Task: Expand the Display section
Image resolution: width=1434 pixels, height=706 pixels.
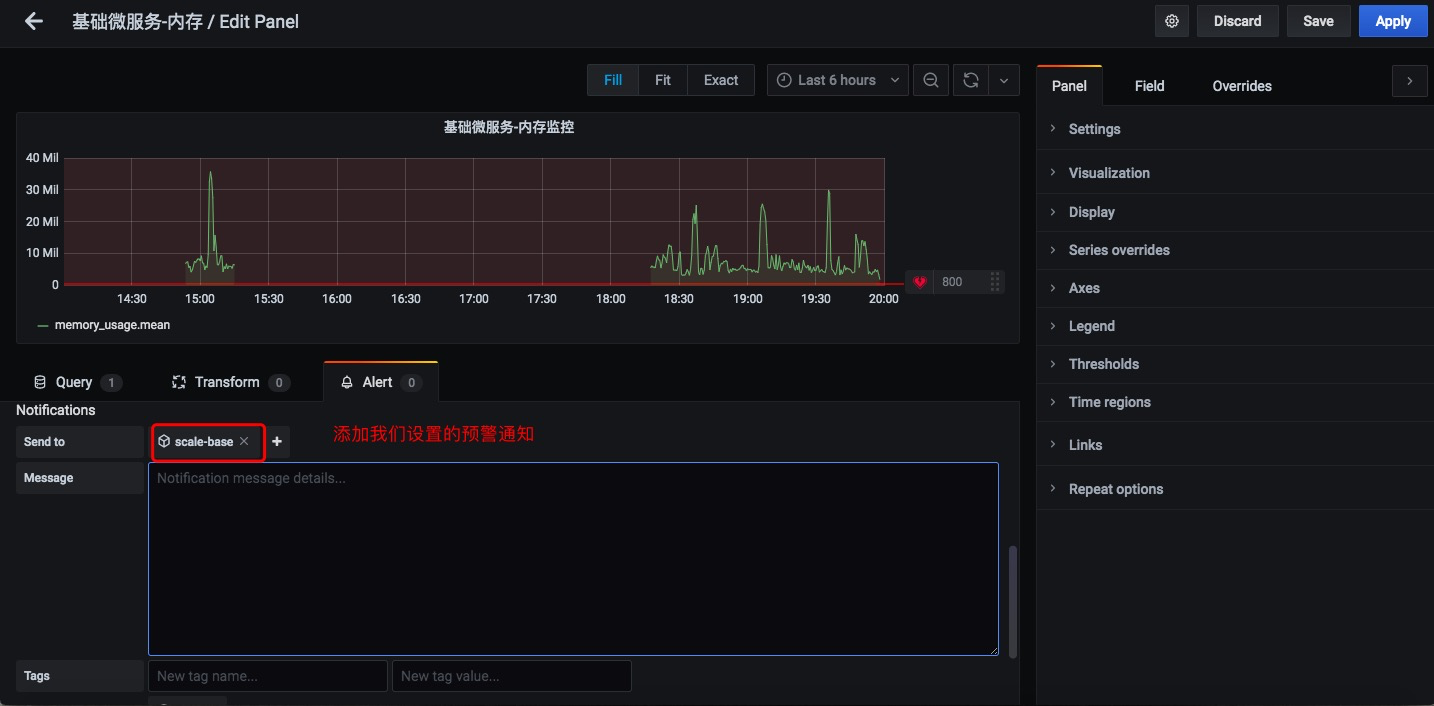Action: pos(1235,212)
